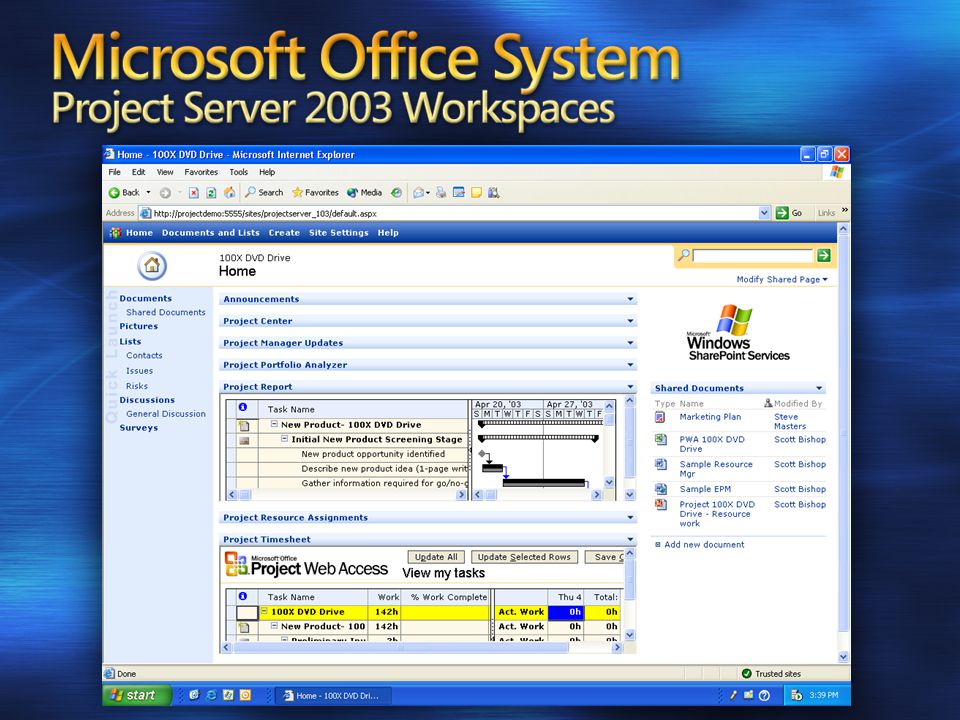The width and height of the screenshot is (960, 720).
Task: Open the Issues list link
Action: [x=140, y=370]
